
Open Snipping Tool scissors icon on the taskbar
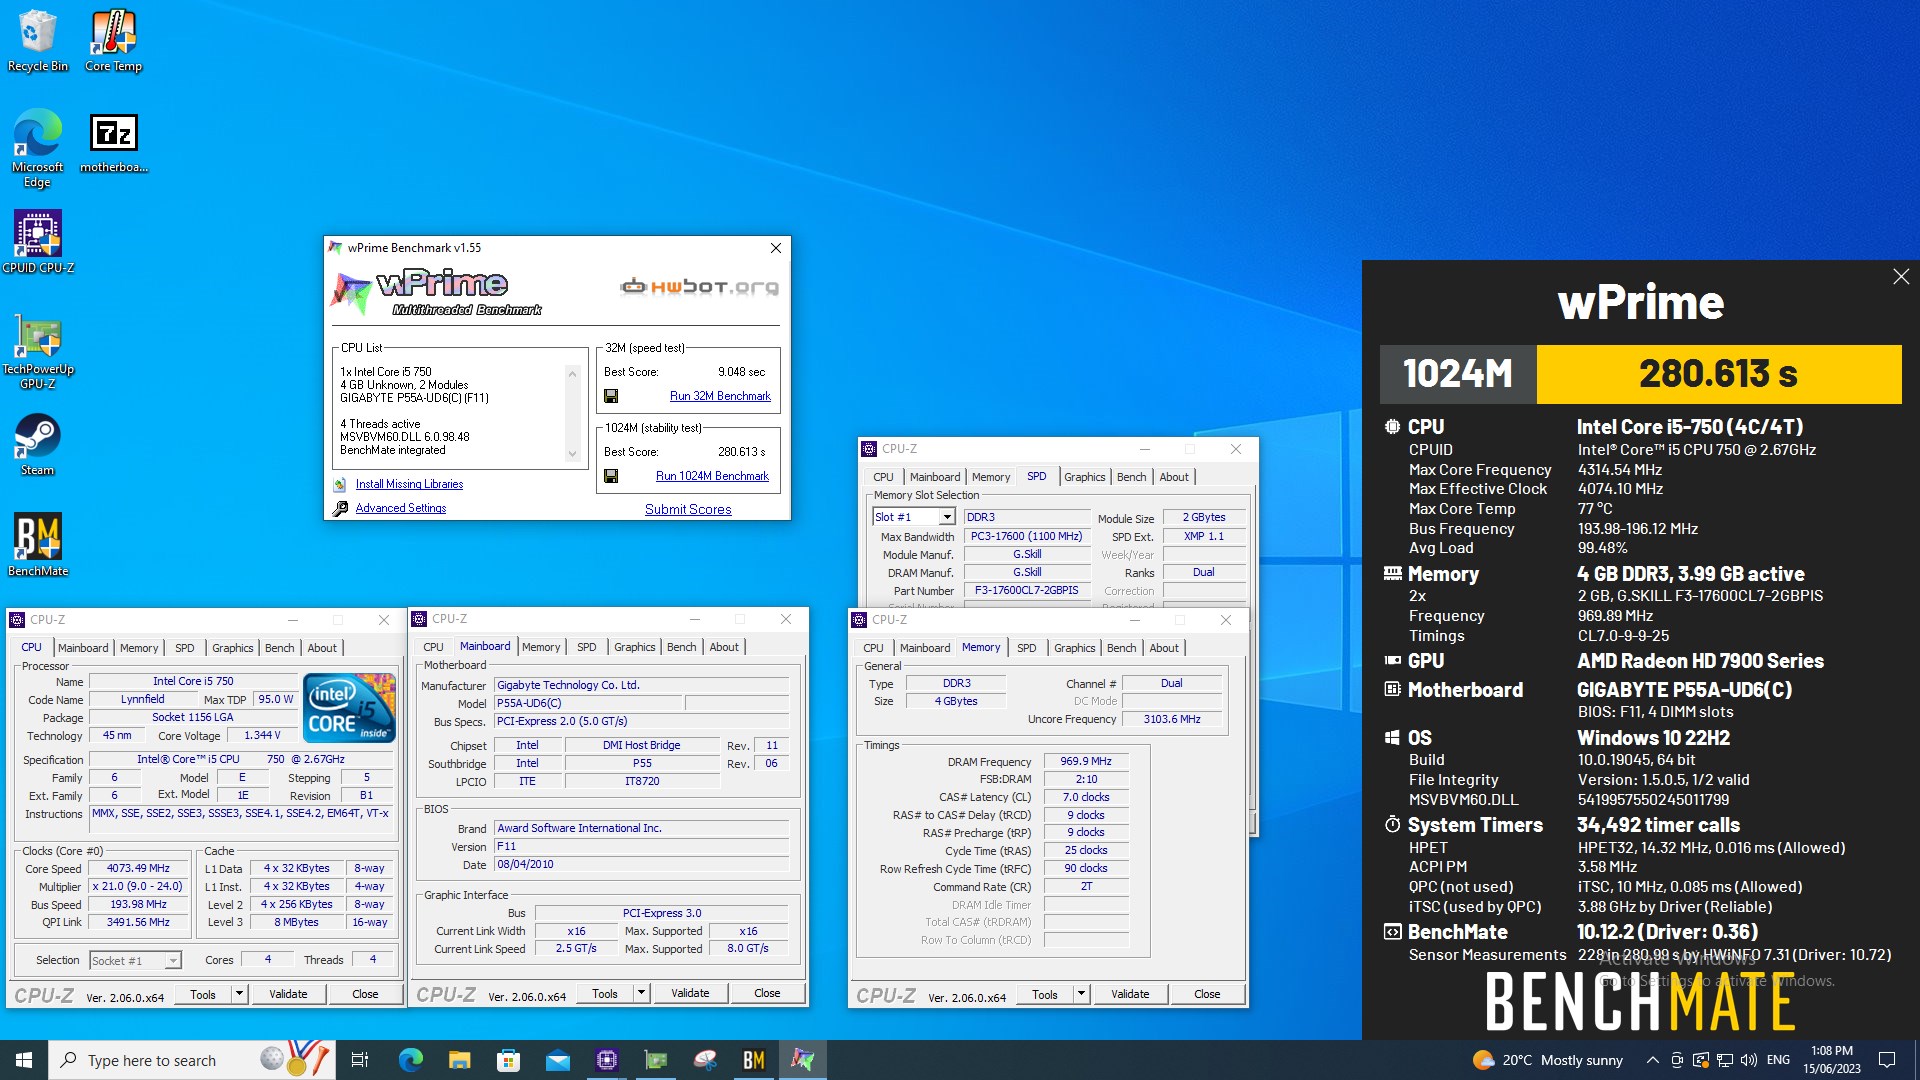(705, 1060)
